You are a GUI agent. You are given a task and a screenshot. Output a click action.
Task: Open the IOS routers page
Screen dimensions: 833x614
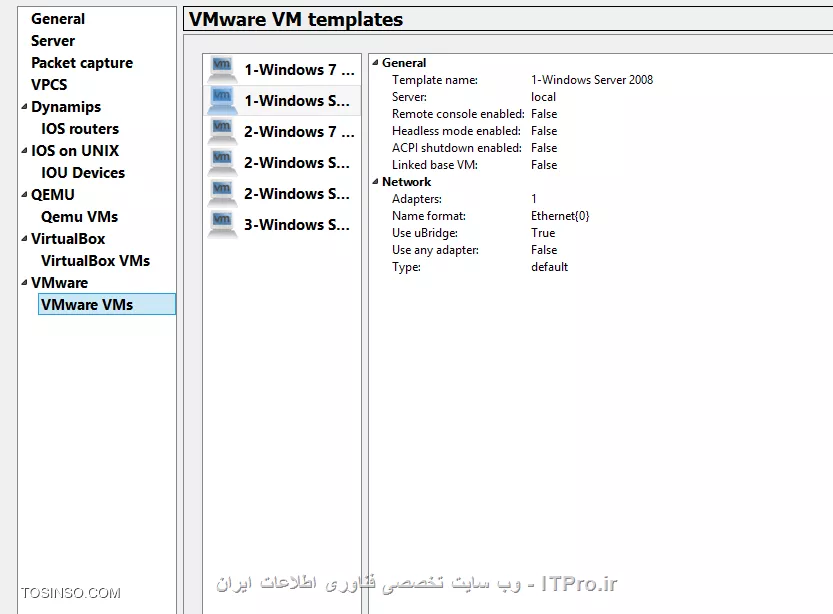point(80,129)
